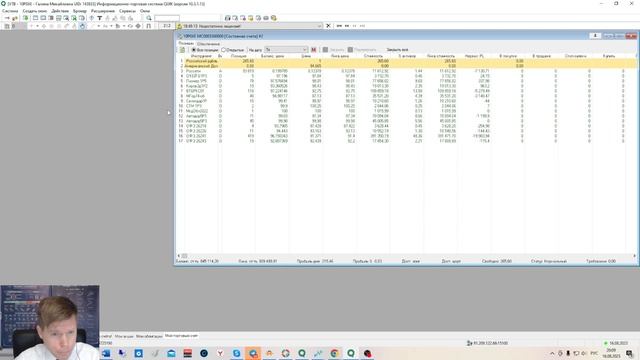Click the Статус status bar entry

[x=549, y=261]
